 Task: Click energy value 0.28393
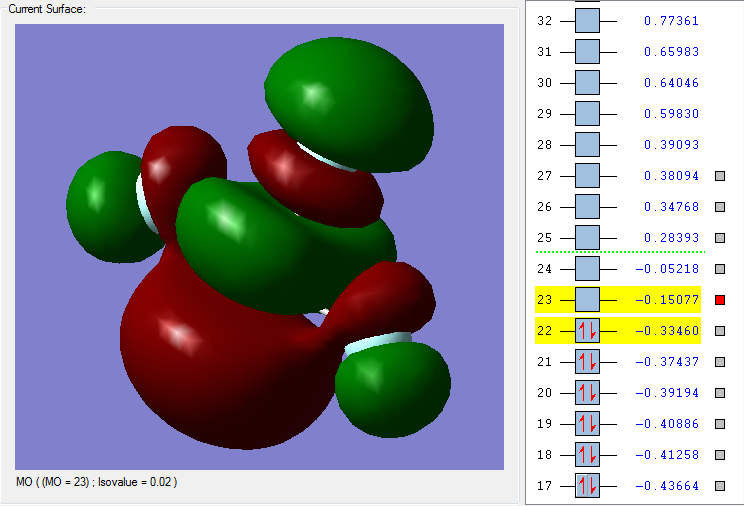coord(671,238)
